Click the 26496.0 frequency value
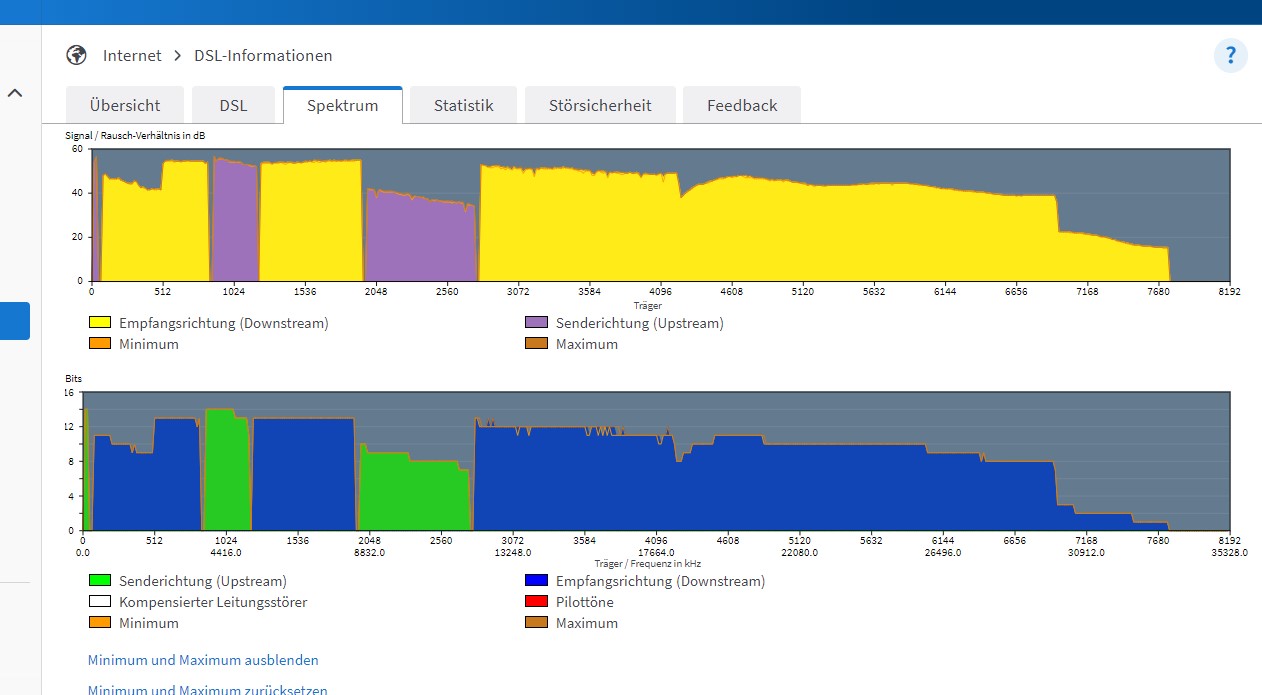 pos(942,552)
